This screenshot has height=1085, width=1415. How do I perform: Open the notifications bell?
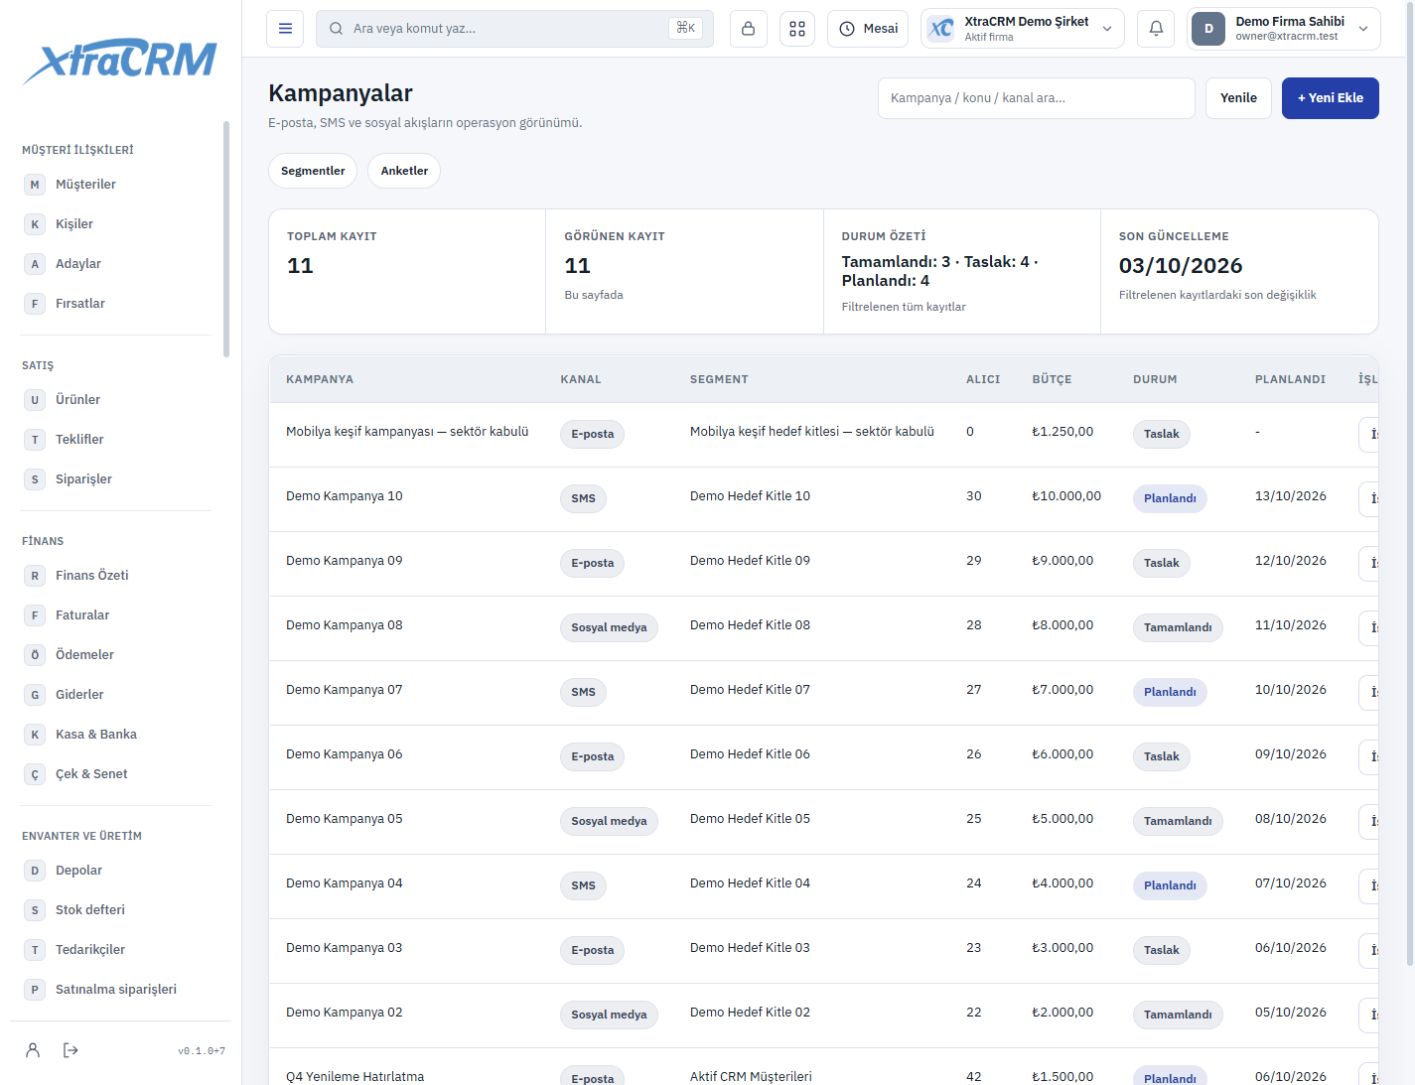click(1156, 29)
